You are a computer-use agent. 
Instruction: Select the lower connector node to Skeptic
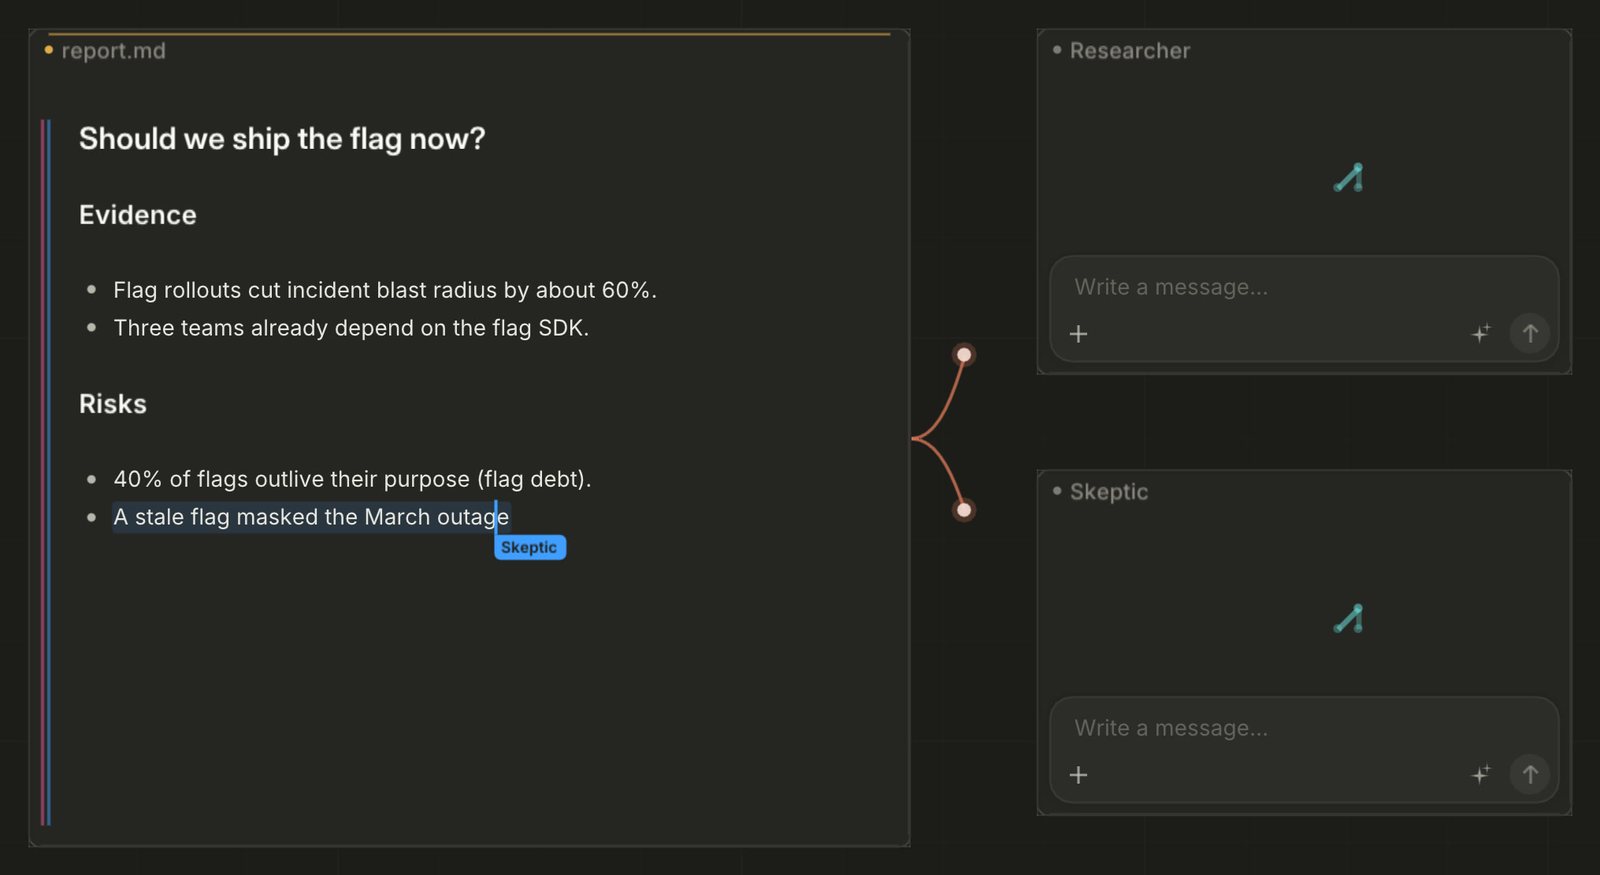coord(964,510)
